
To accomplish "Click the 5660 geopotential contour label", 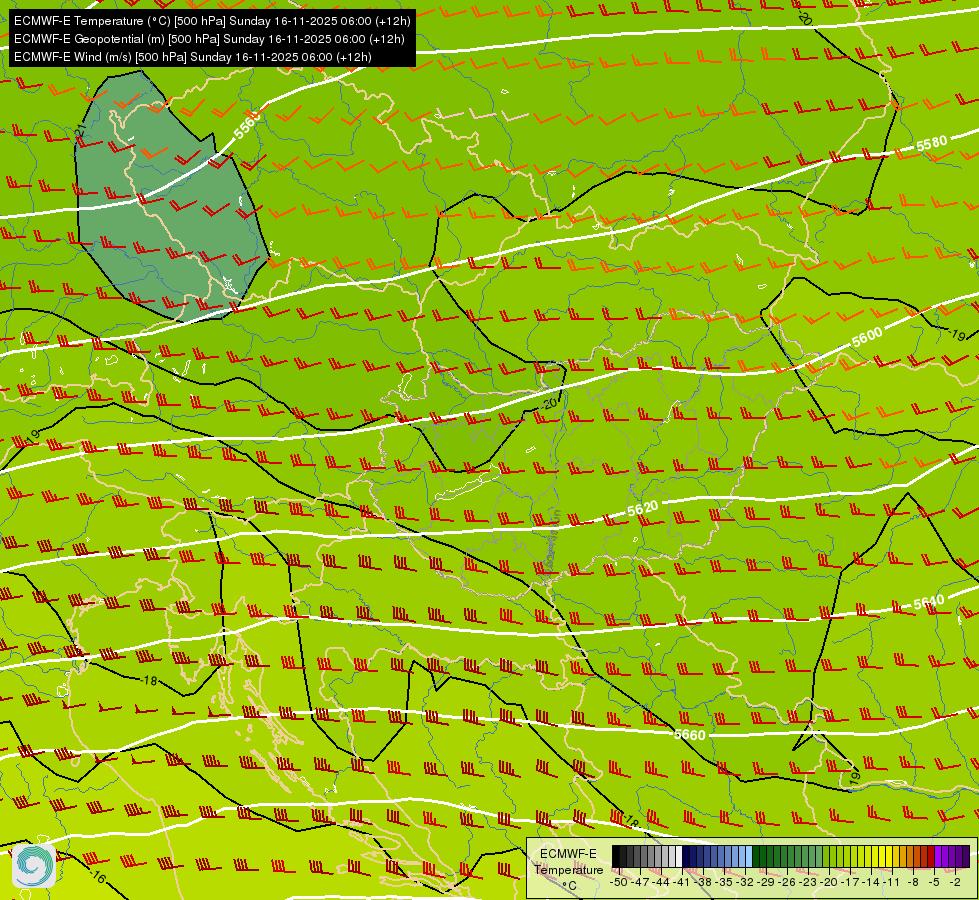I will (x=690, y=735).
